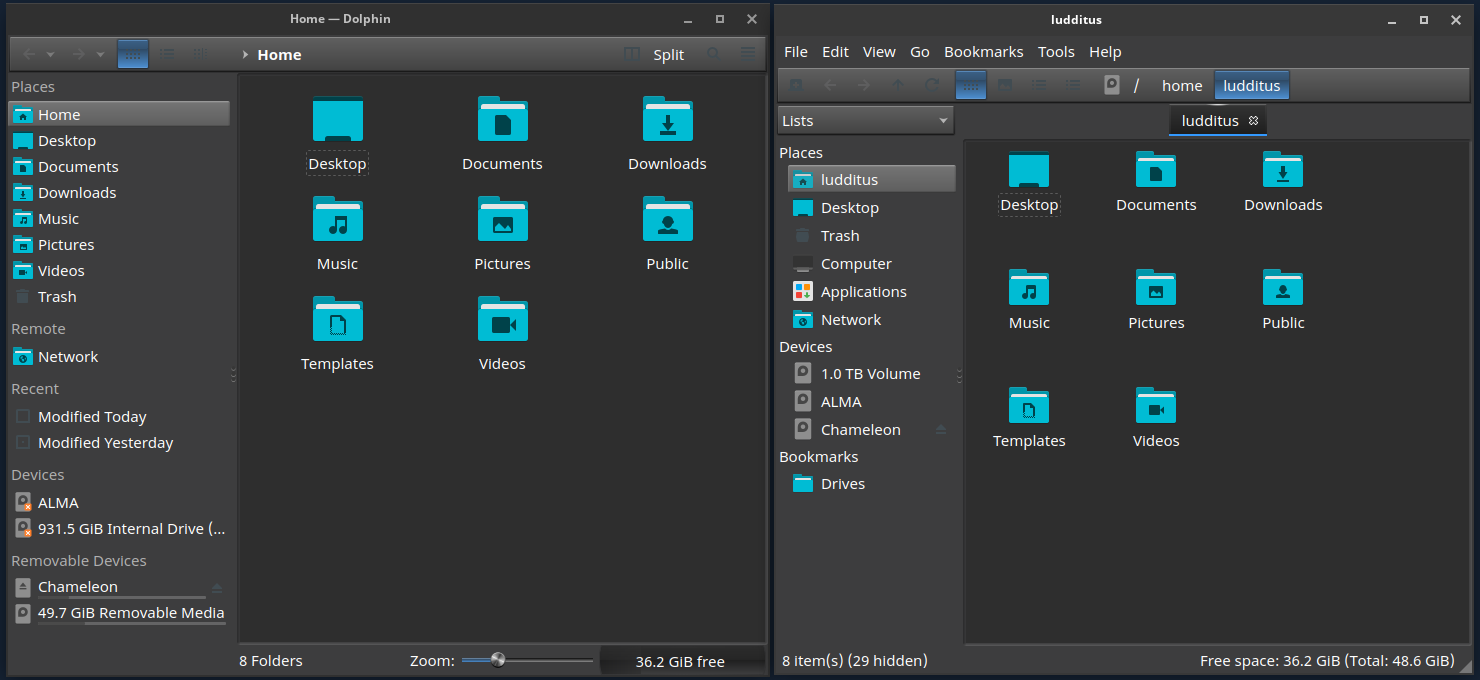Switch Dolphin to details view mode
The image size is (1480, 680).
coord(200,54)
